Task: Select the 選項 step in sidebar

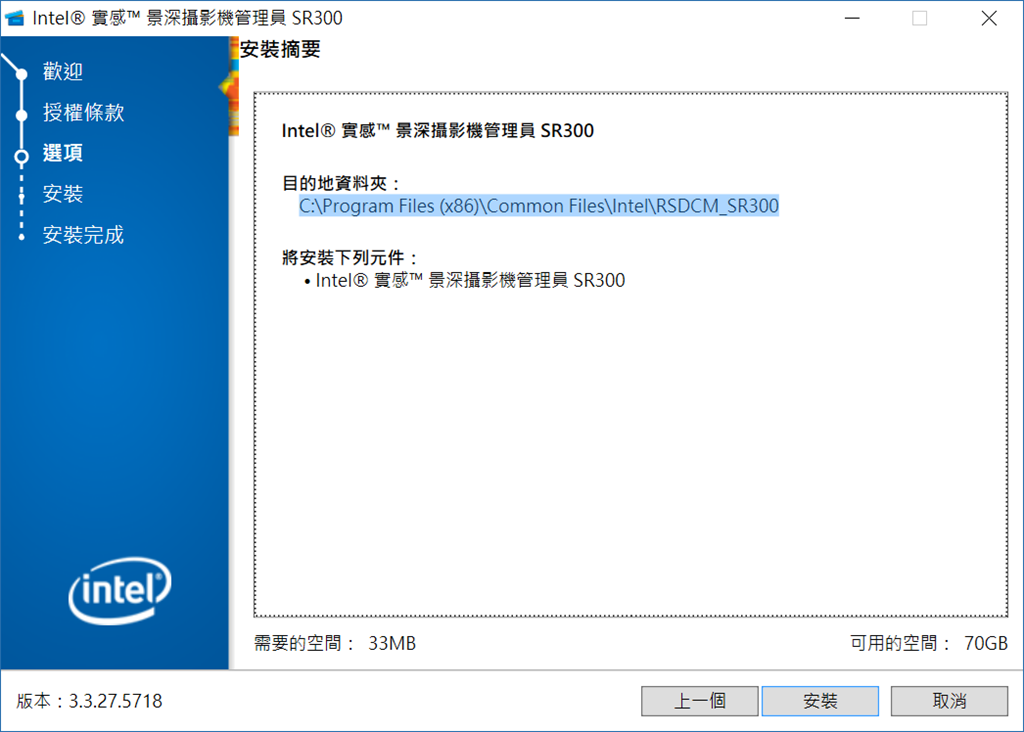Action: pyautogui.click(x=63, y=153)
